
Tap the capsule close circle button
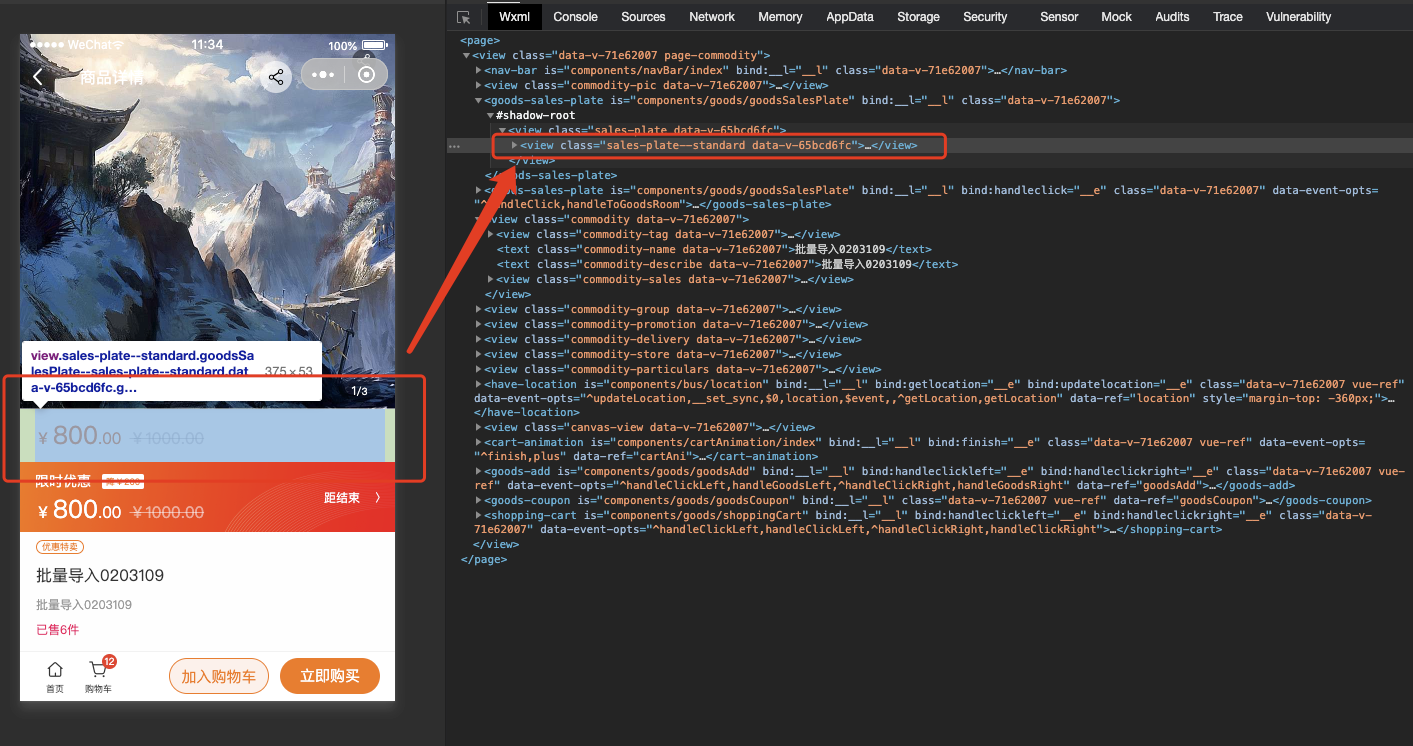pyautogui.click(x=366, y=75)
